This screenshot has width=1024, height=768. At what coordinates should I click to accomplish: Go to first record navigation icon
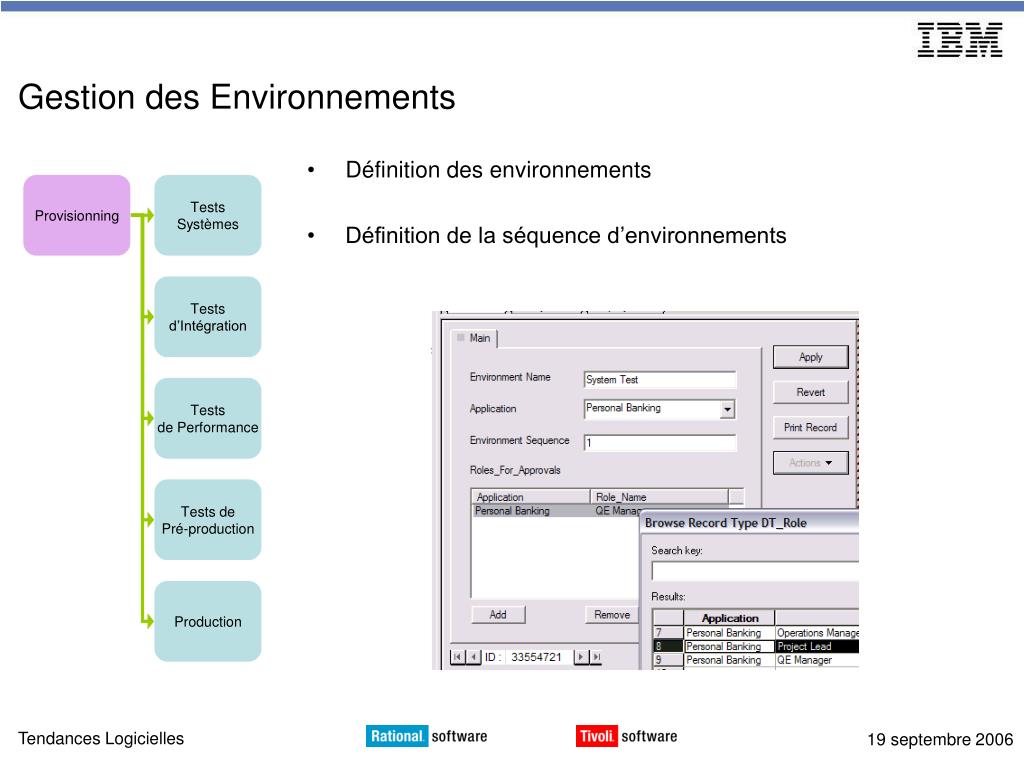point(458,657)
